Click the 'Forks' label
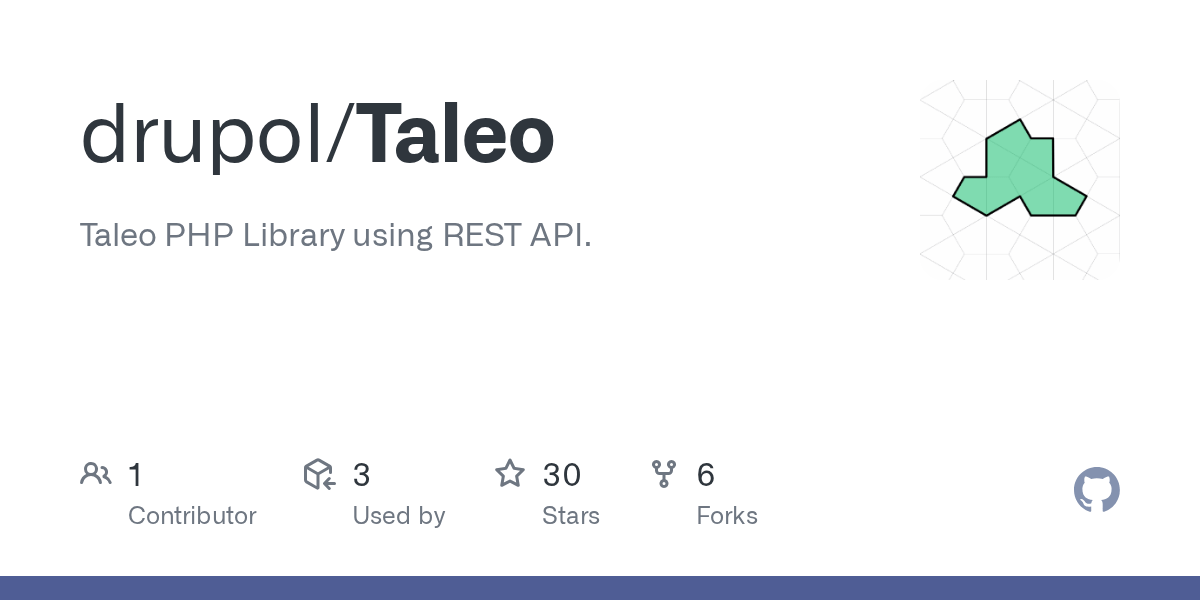 (x=727, y=516)
